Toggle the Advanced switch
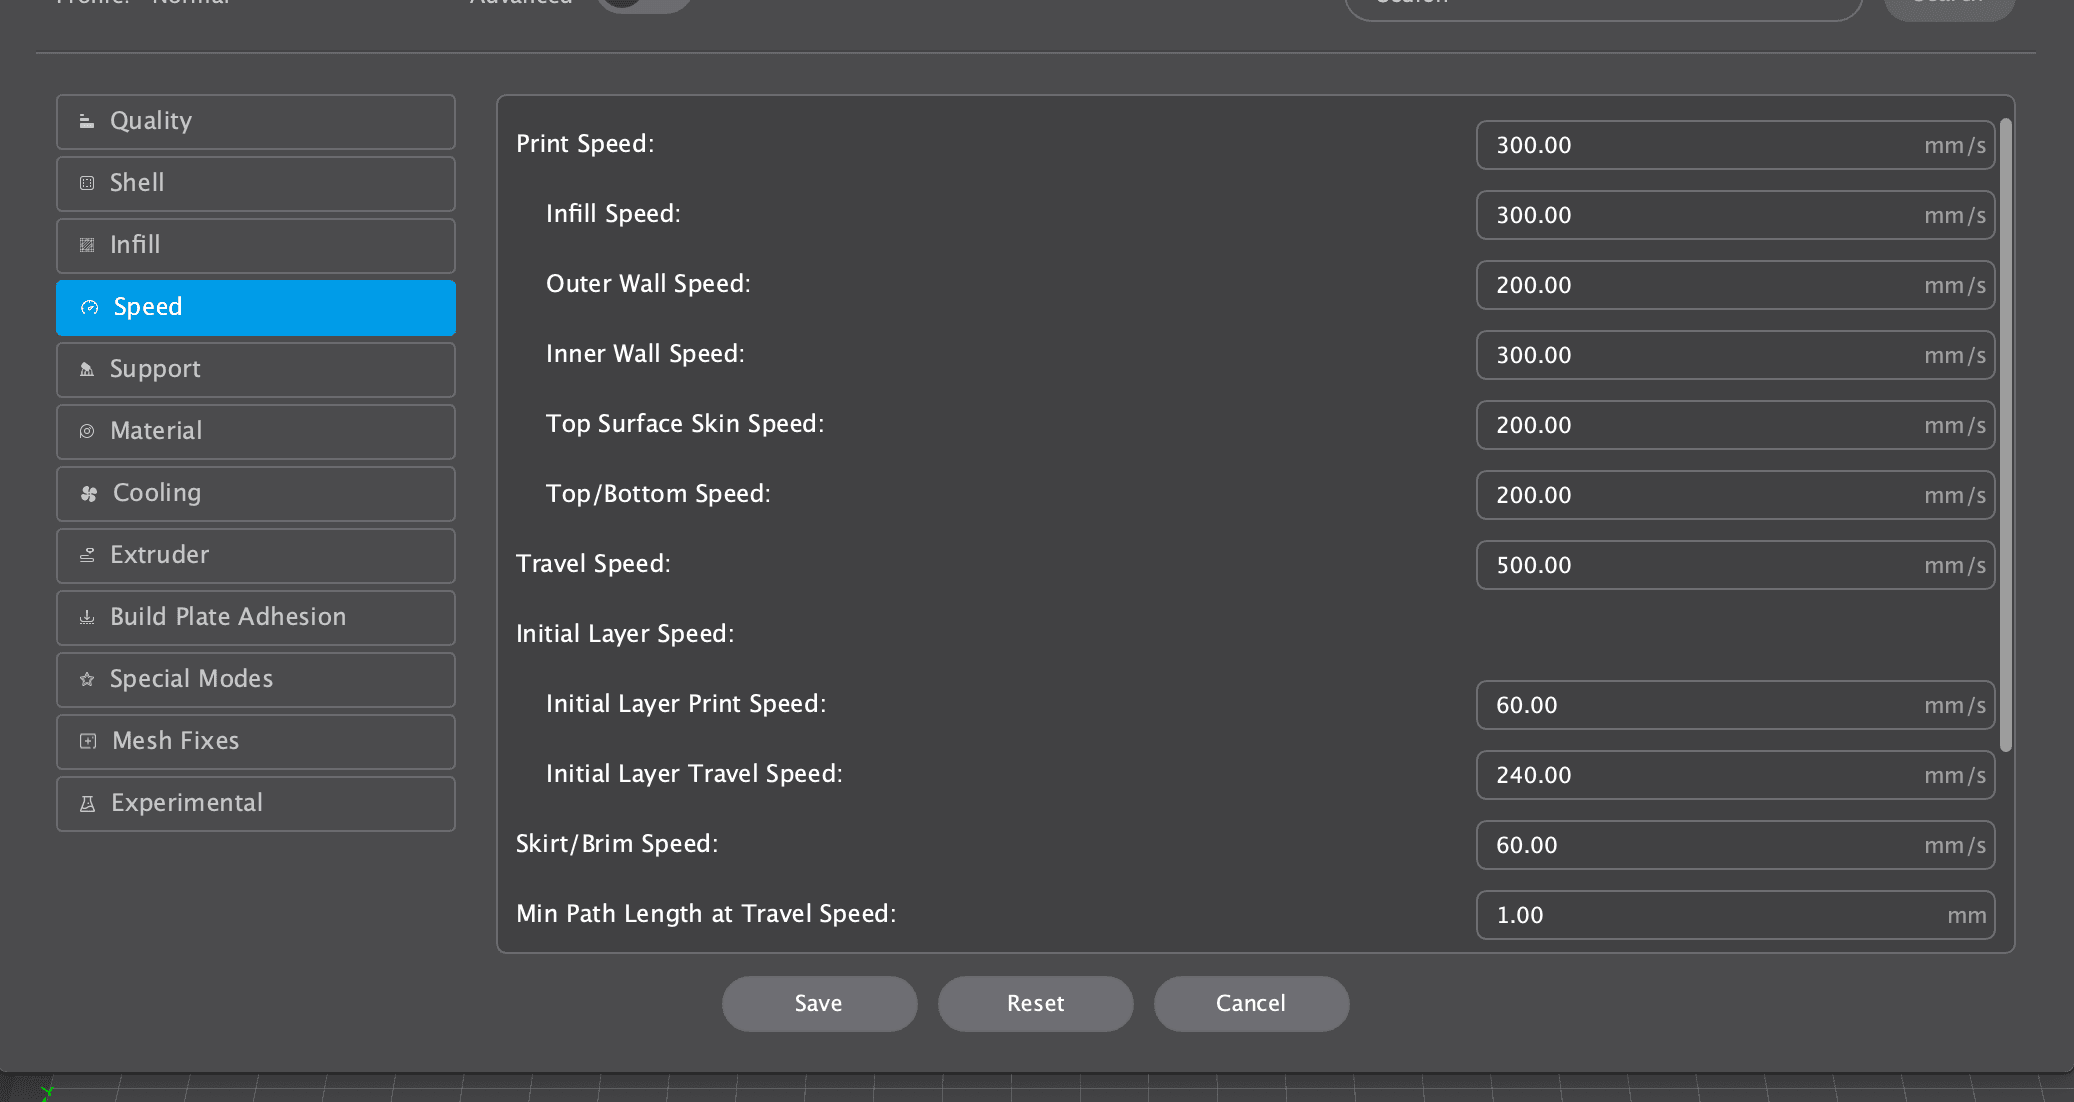This screenshot has height=1102, width=2074. pyautogui.click(x=644, y=3)
